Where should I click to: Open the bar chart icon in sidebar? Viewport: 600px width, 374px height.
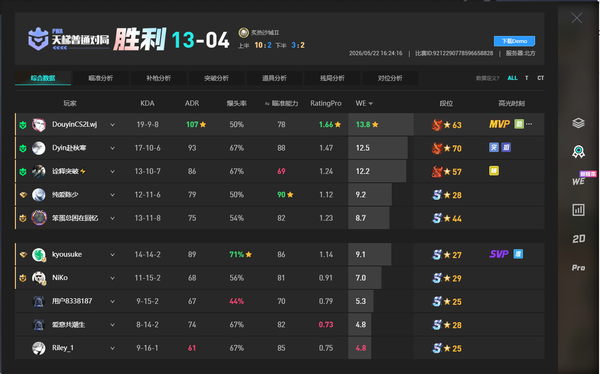coord(578,210)
